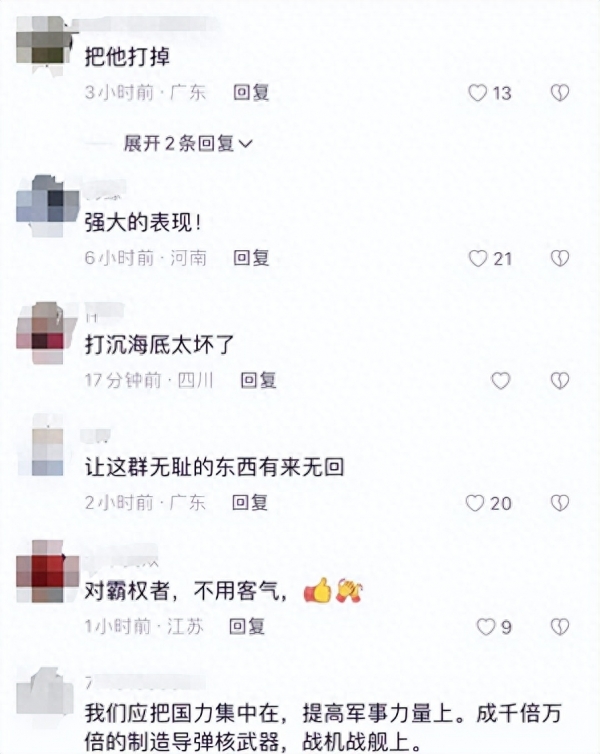
Task: Reply to the comment from 广东 3小时前
Action: click(x=251, y=92)
